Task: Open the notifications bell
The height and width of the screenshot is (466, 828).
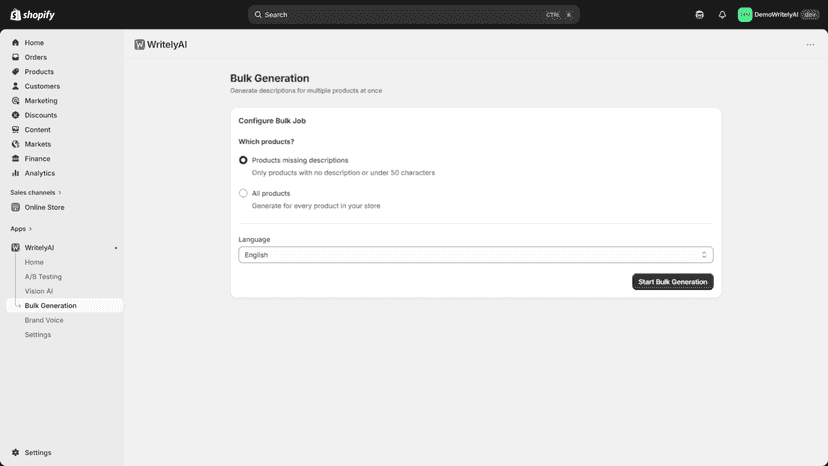Action: [x=722, y=15]
